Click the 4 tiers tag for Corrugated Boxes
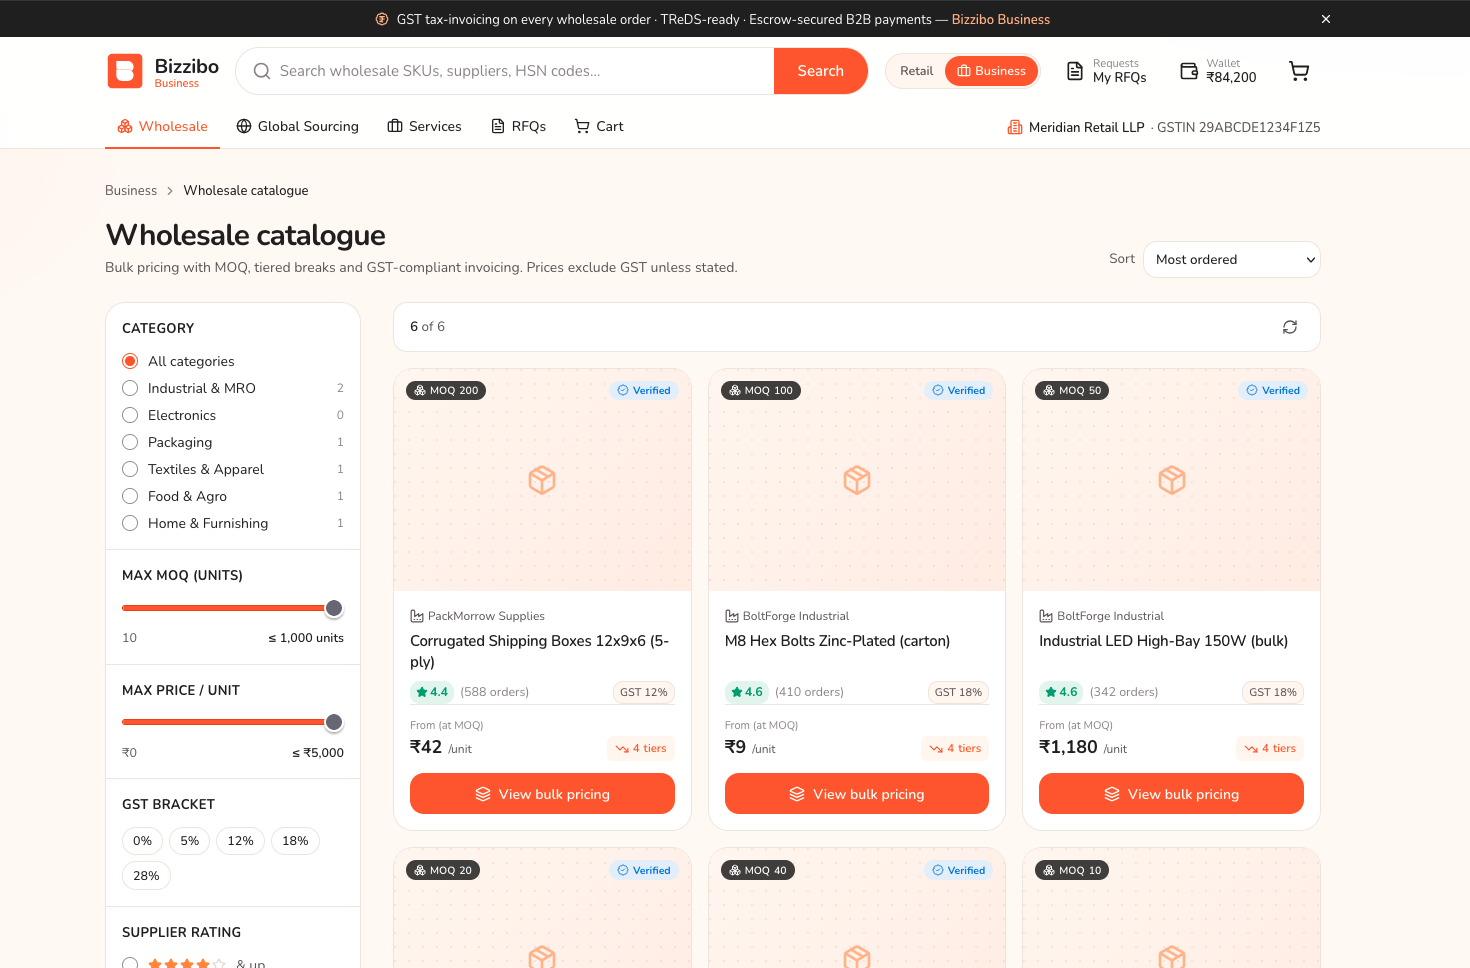This screenshot has height=968, width=1470. [641, 748]
